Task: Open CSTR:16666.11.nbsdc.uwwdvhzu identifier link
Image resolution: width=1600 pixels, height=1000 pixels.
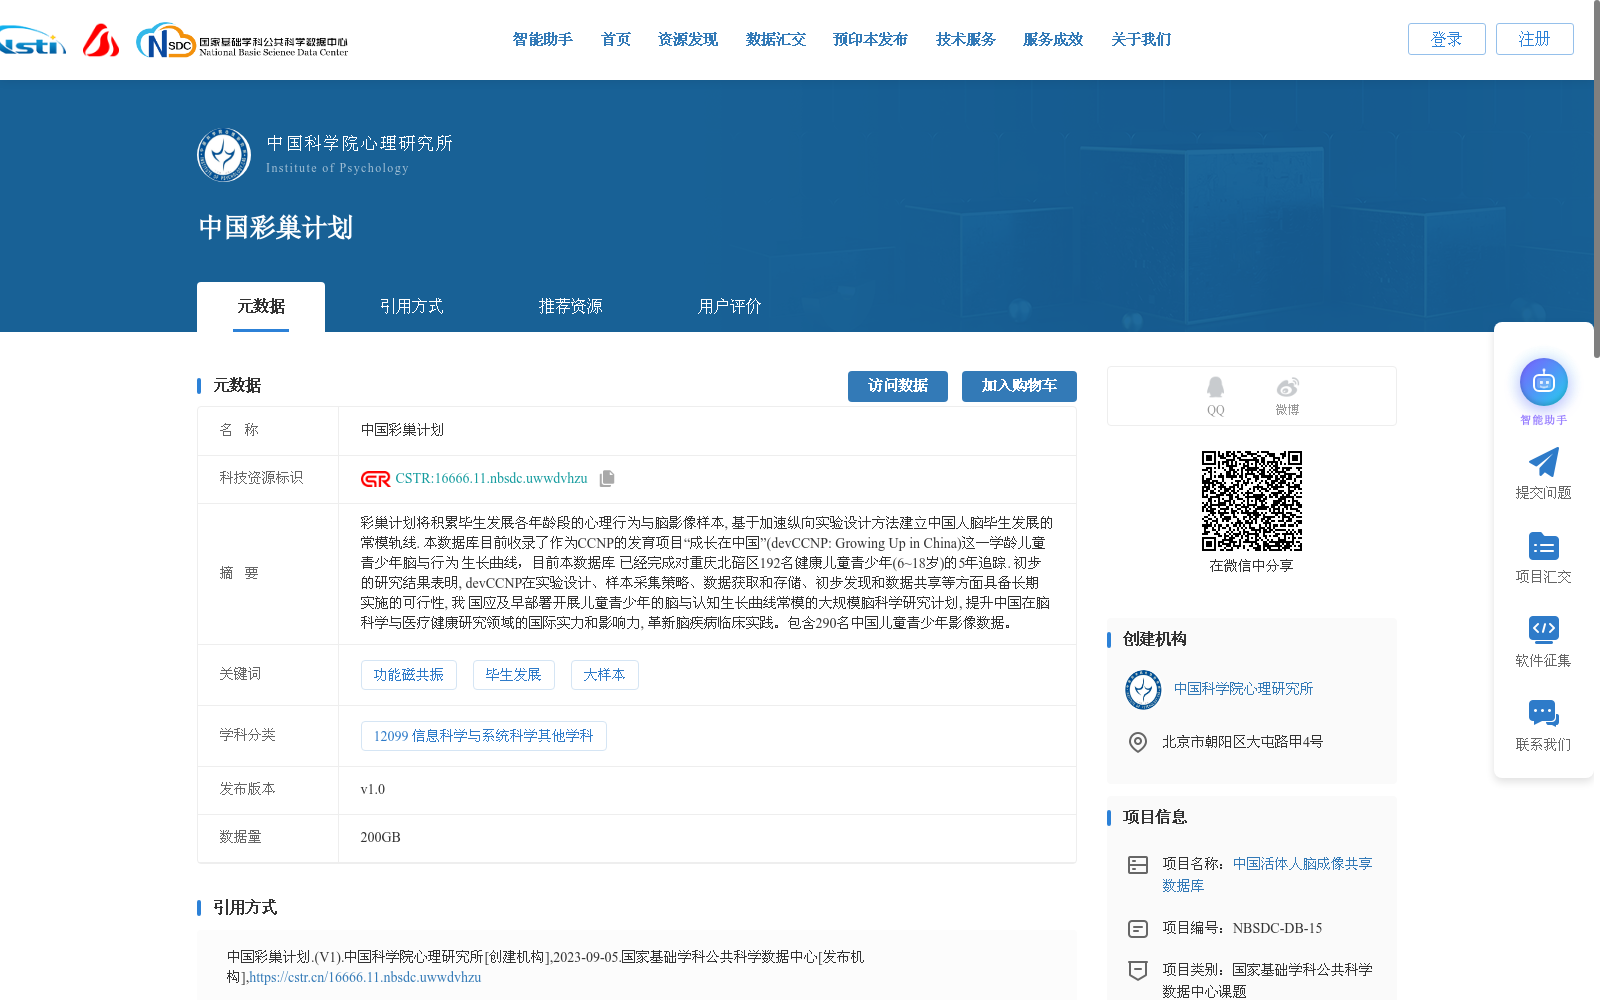Action: coord(491,479)
